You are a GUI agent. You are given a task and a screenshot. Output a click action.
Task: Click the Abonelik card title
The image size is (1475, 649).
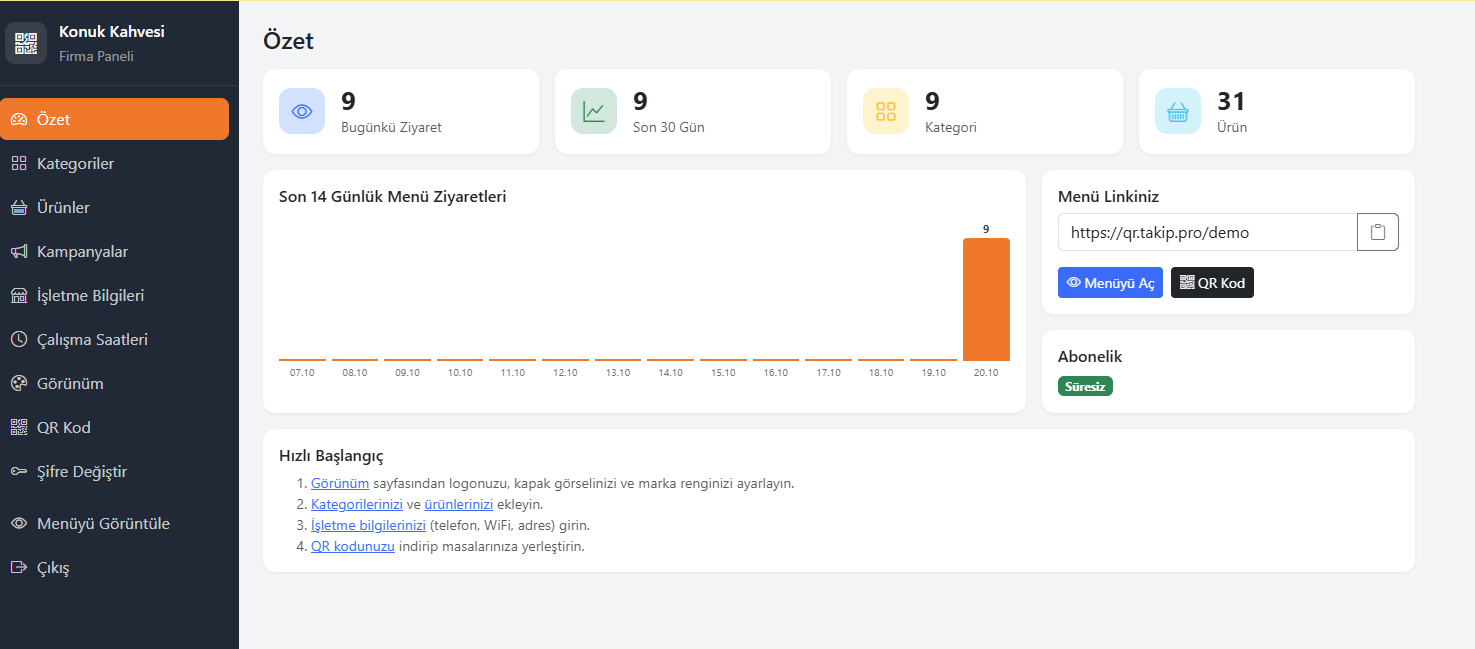tap(1090, 356)
